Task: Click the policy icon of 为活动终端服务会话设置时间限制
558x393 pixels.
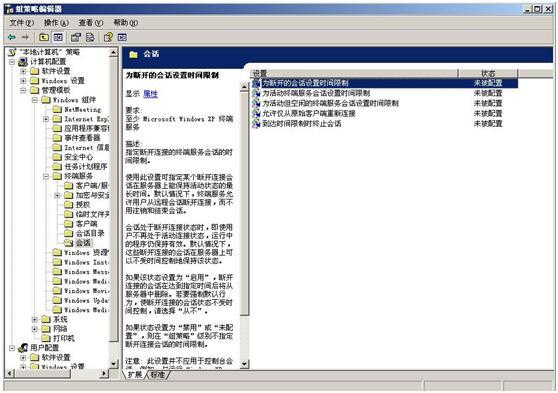Action: (x=256, y=93)
